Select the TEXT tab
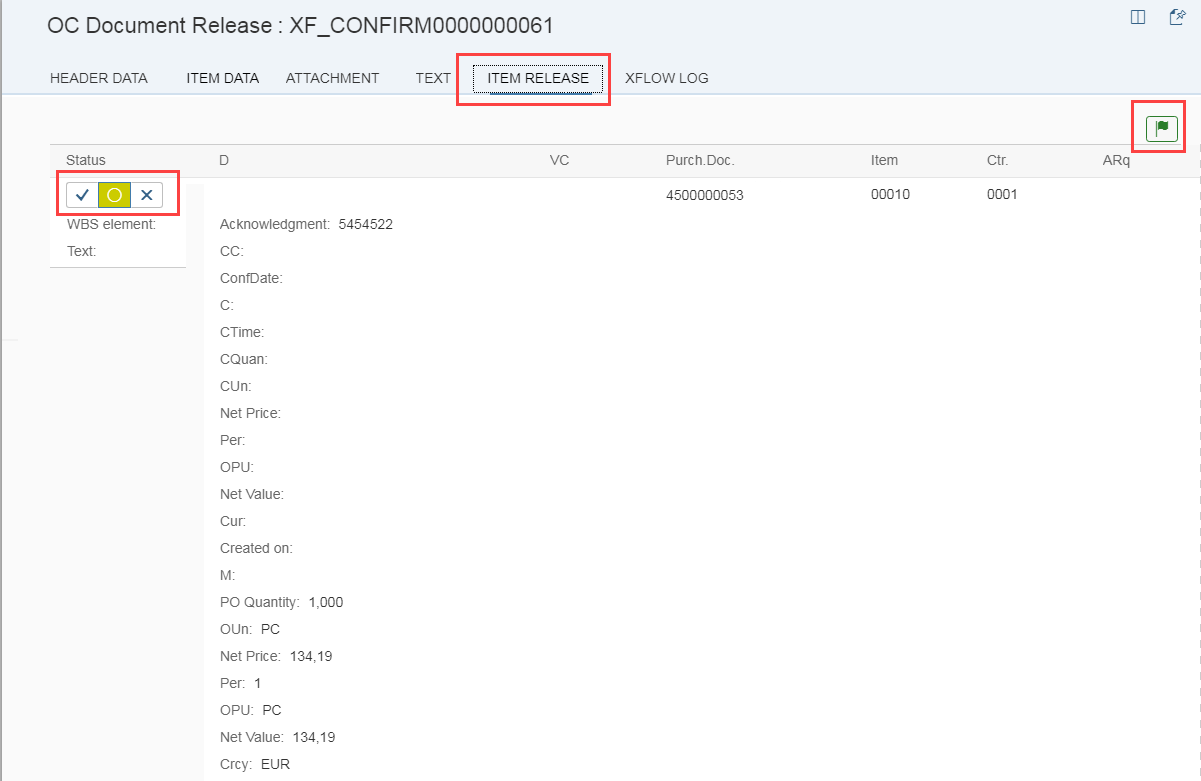 [433, 78]
